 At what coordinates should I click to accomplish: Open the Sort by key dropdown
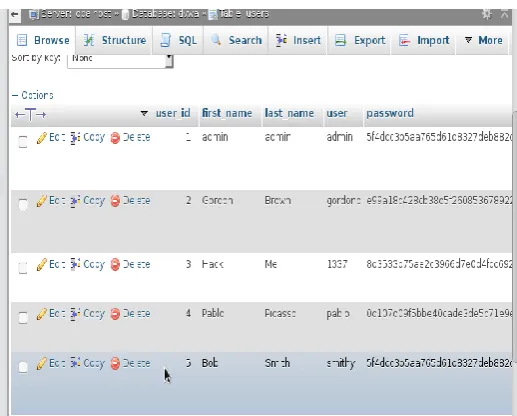[120, 61]
